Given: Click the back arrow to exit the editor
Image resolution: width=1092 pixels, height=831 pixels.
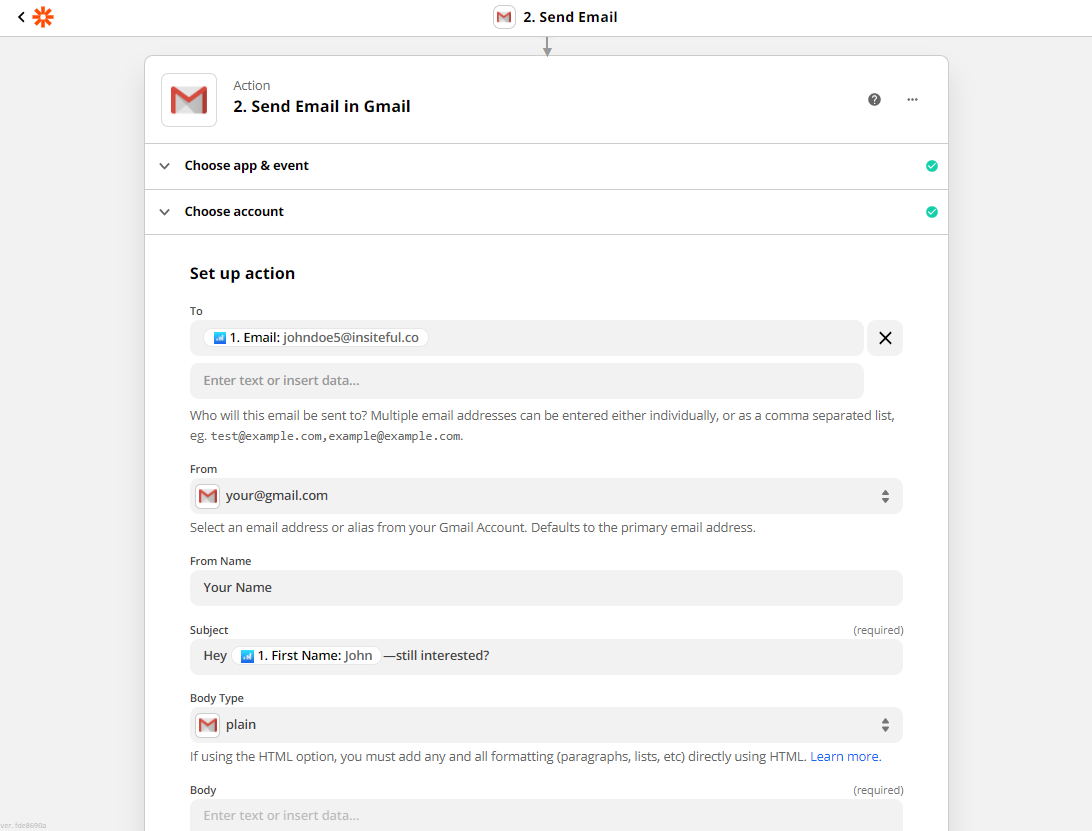Looking at the screenshot, I should click(20, 17).
